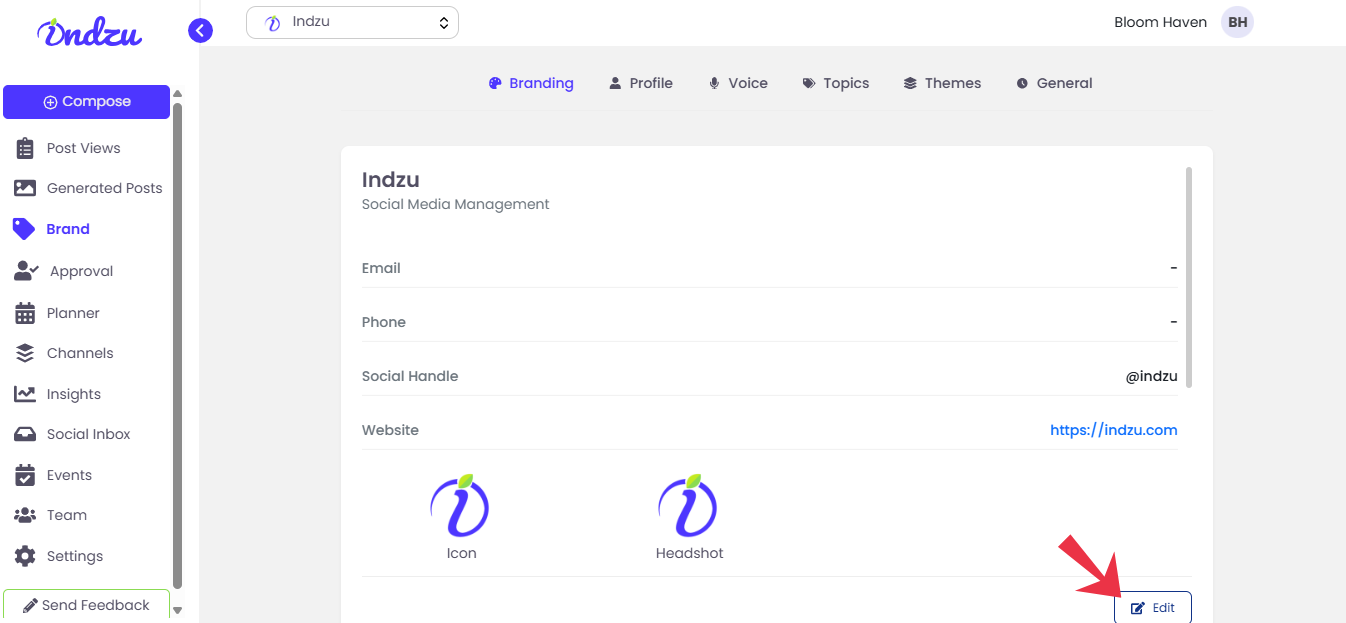The width and height of the screenshot is (1346, 623).
Task: Collapse the sidebar with arrow button
Action: click(200, 31)
